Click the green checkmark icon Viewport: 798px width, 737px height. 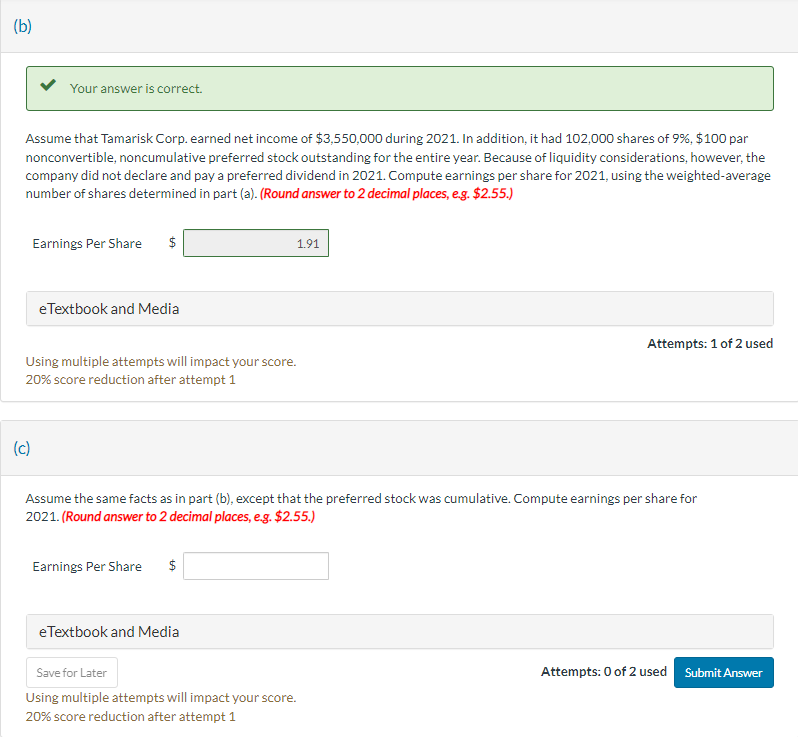tap(48, 85)
